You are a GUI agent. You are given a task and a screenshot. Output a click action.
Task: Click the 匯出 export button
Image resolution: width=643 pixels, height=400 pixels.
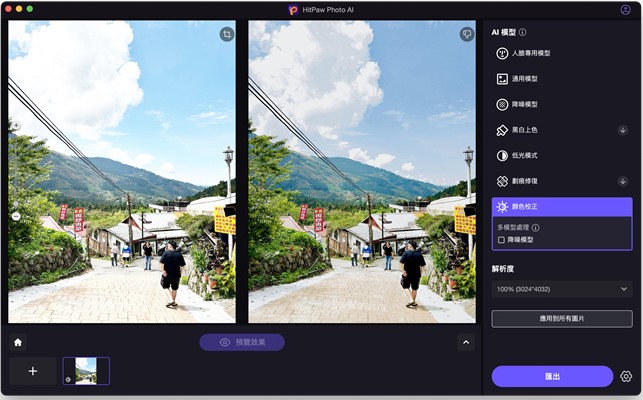coord(551,376)
